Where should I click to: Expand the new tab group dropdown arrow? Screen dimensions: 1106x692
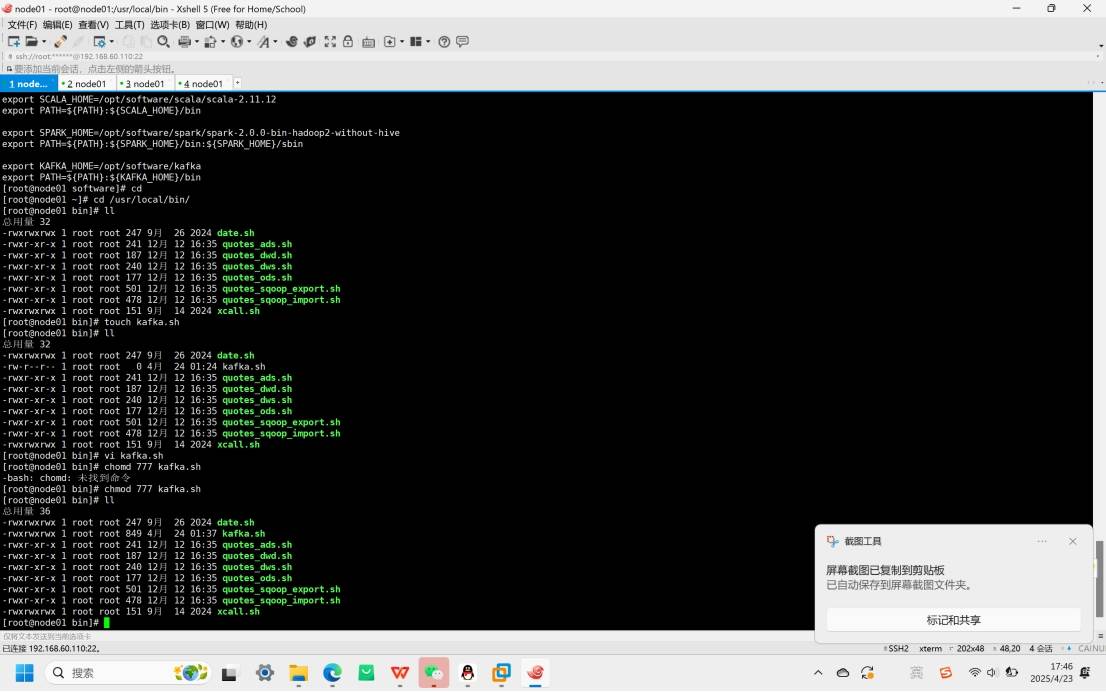401,42
